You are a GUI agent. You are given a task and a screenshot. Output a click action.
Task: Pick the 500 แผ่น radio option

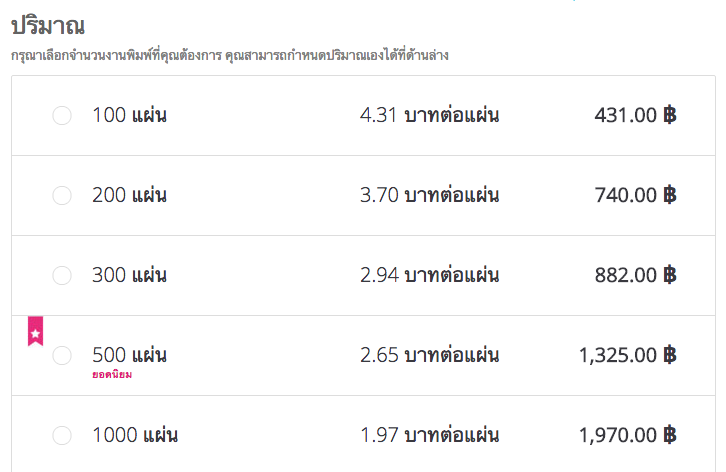coord(62,356)
